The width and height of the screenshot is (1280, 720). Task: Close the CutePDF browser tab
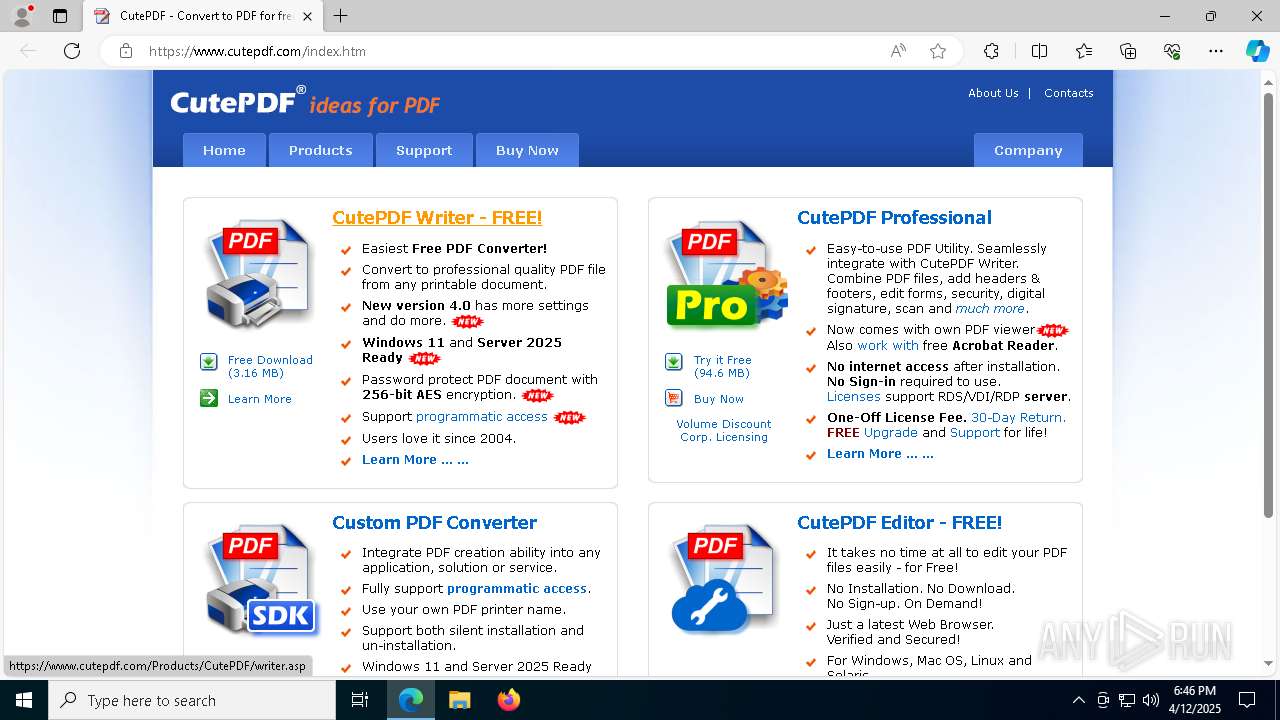(307, 16)
